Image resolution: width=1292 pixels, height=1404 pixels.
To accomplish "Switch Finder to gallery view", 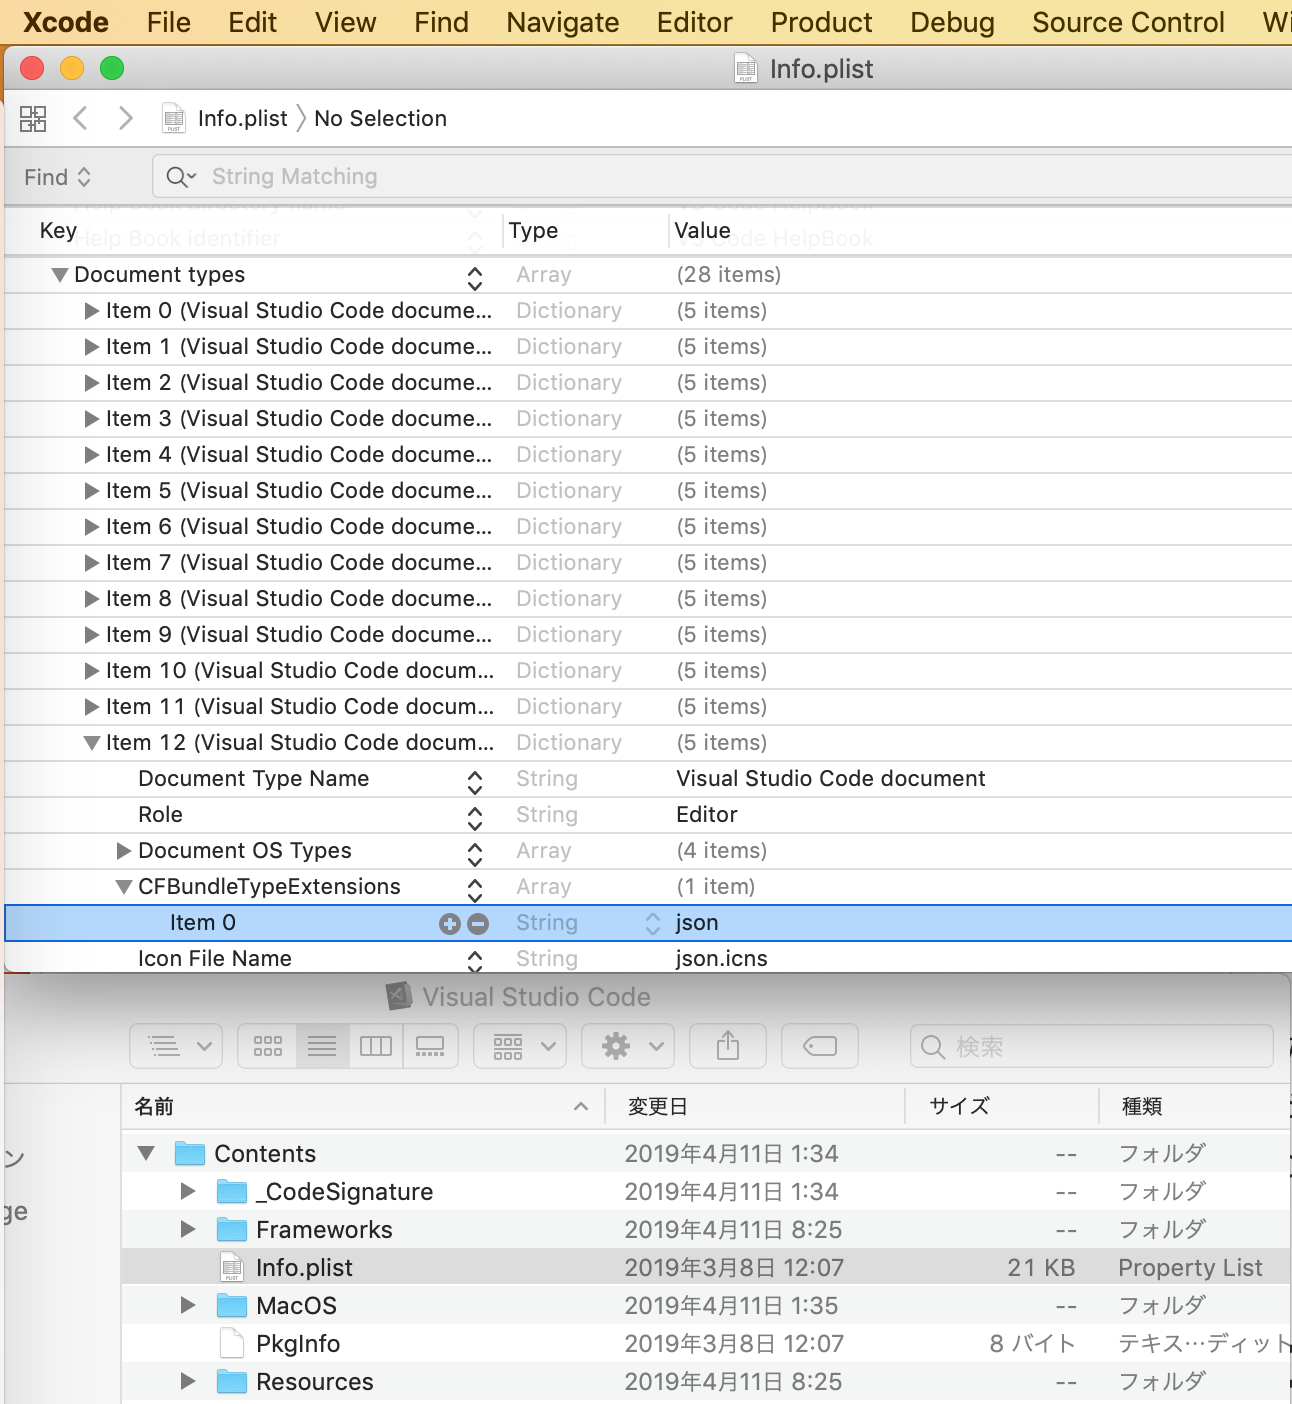I will [x=430, y=1046].
